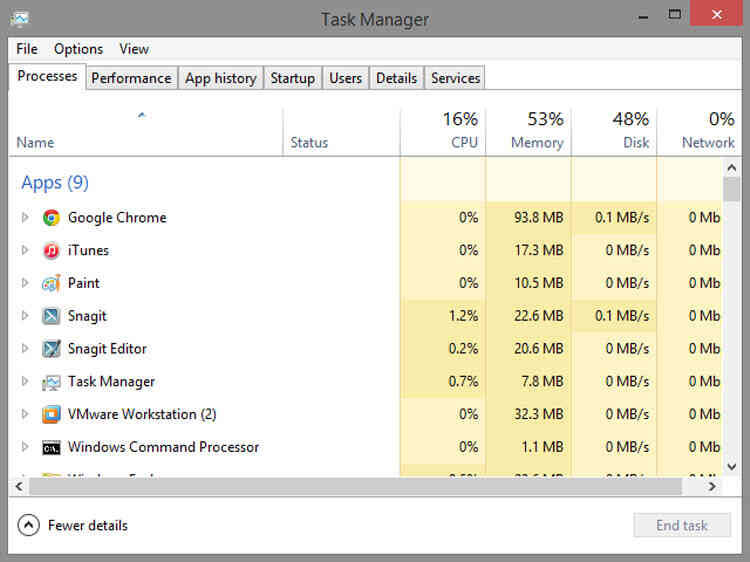The image size is (750, 562).
Task: Click the End task button
Action: pos(681,525)
